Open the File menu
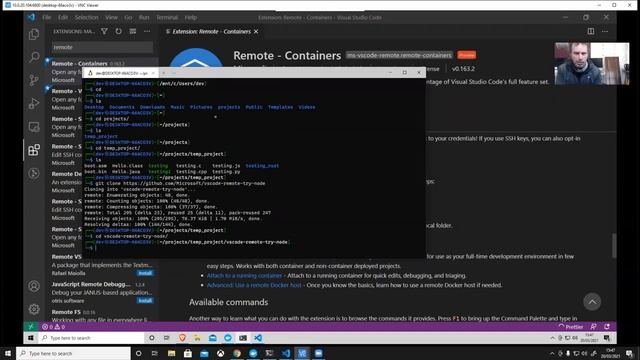 point(47,18)
